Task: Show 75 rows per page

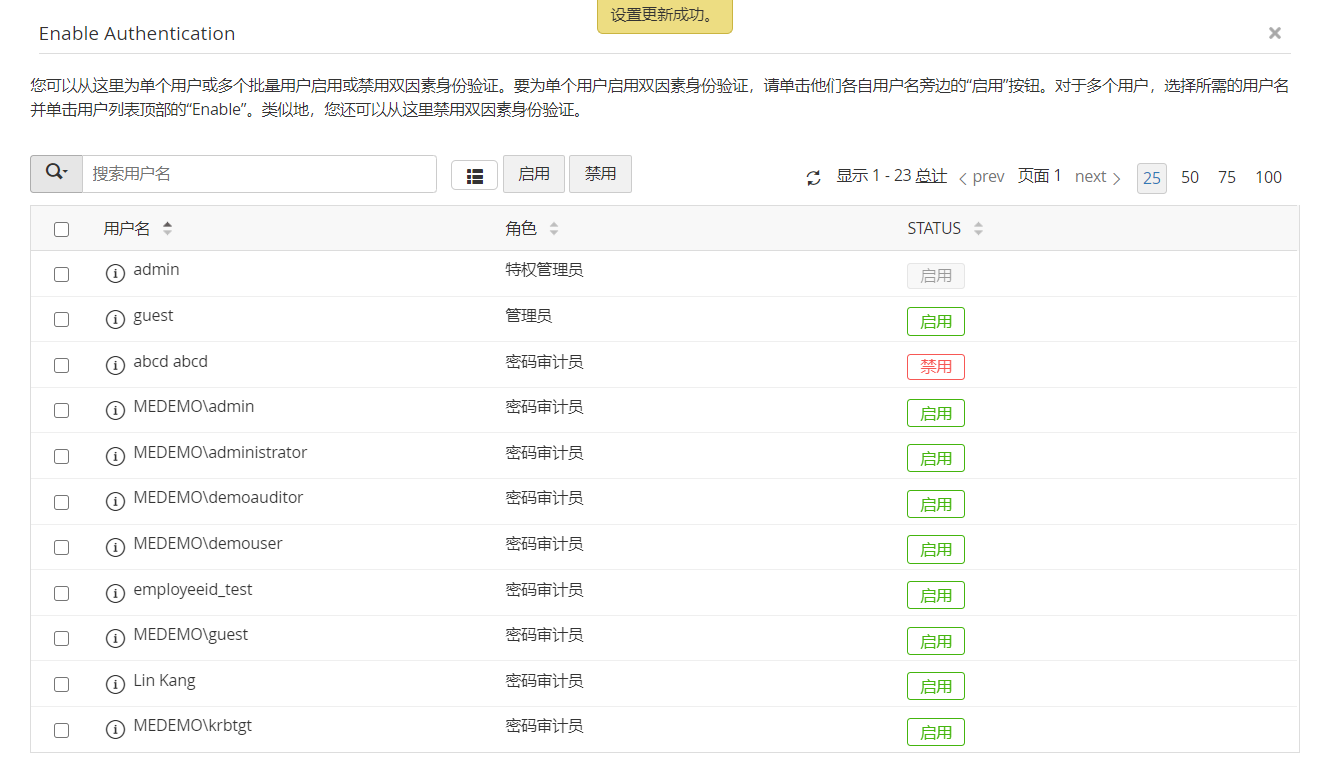Action: 1227,177
